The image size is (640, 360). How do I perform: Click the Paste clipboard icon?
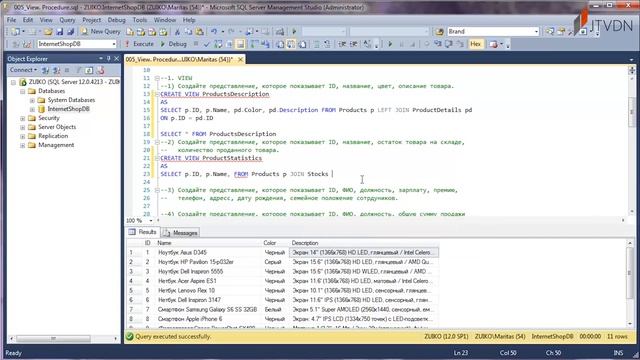(x=199, y=31)
